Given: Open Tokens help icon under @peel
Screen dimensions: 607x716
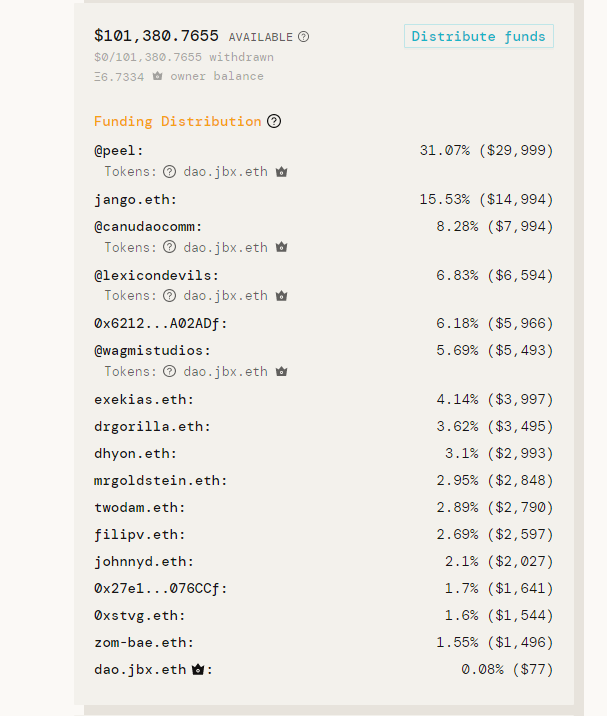Looking at the screenshot, I should click(x=169, y=172).
